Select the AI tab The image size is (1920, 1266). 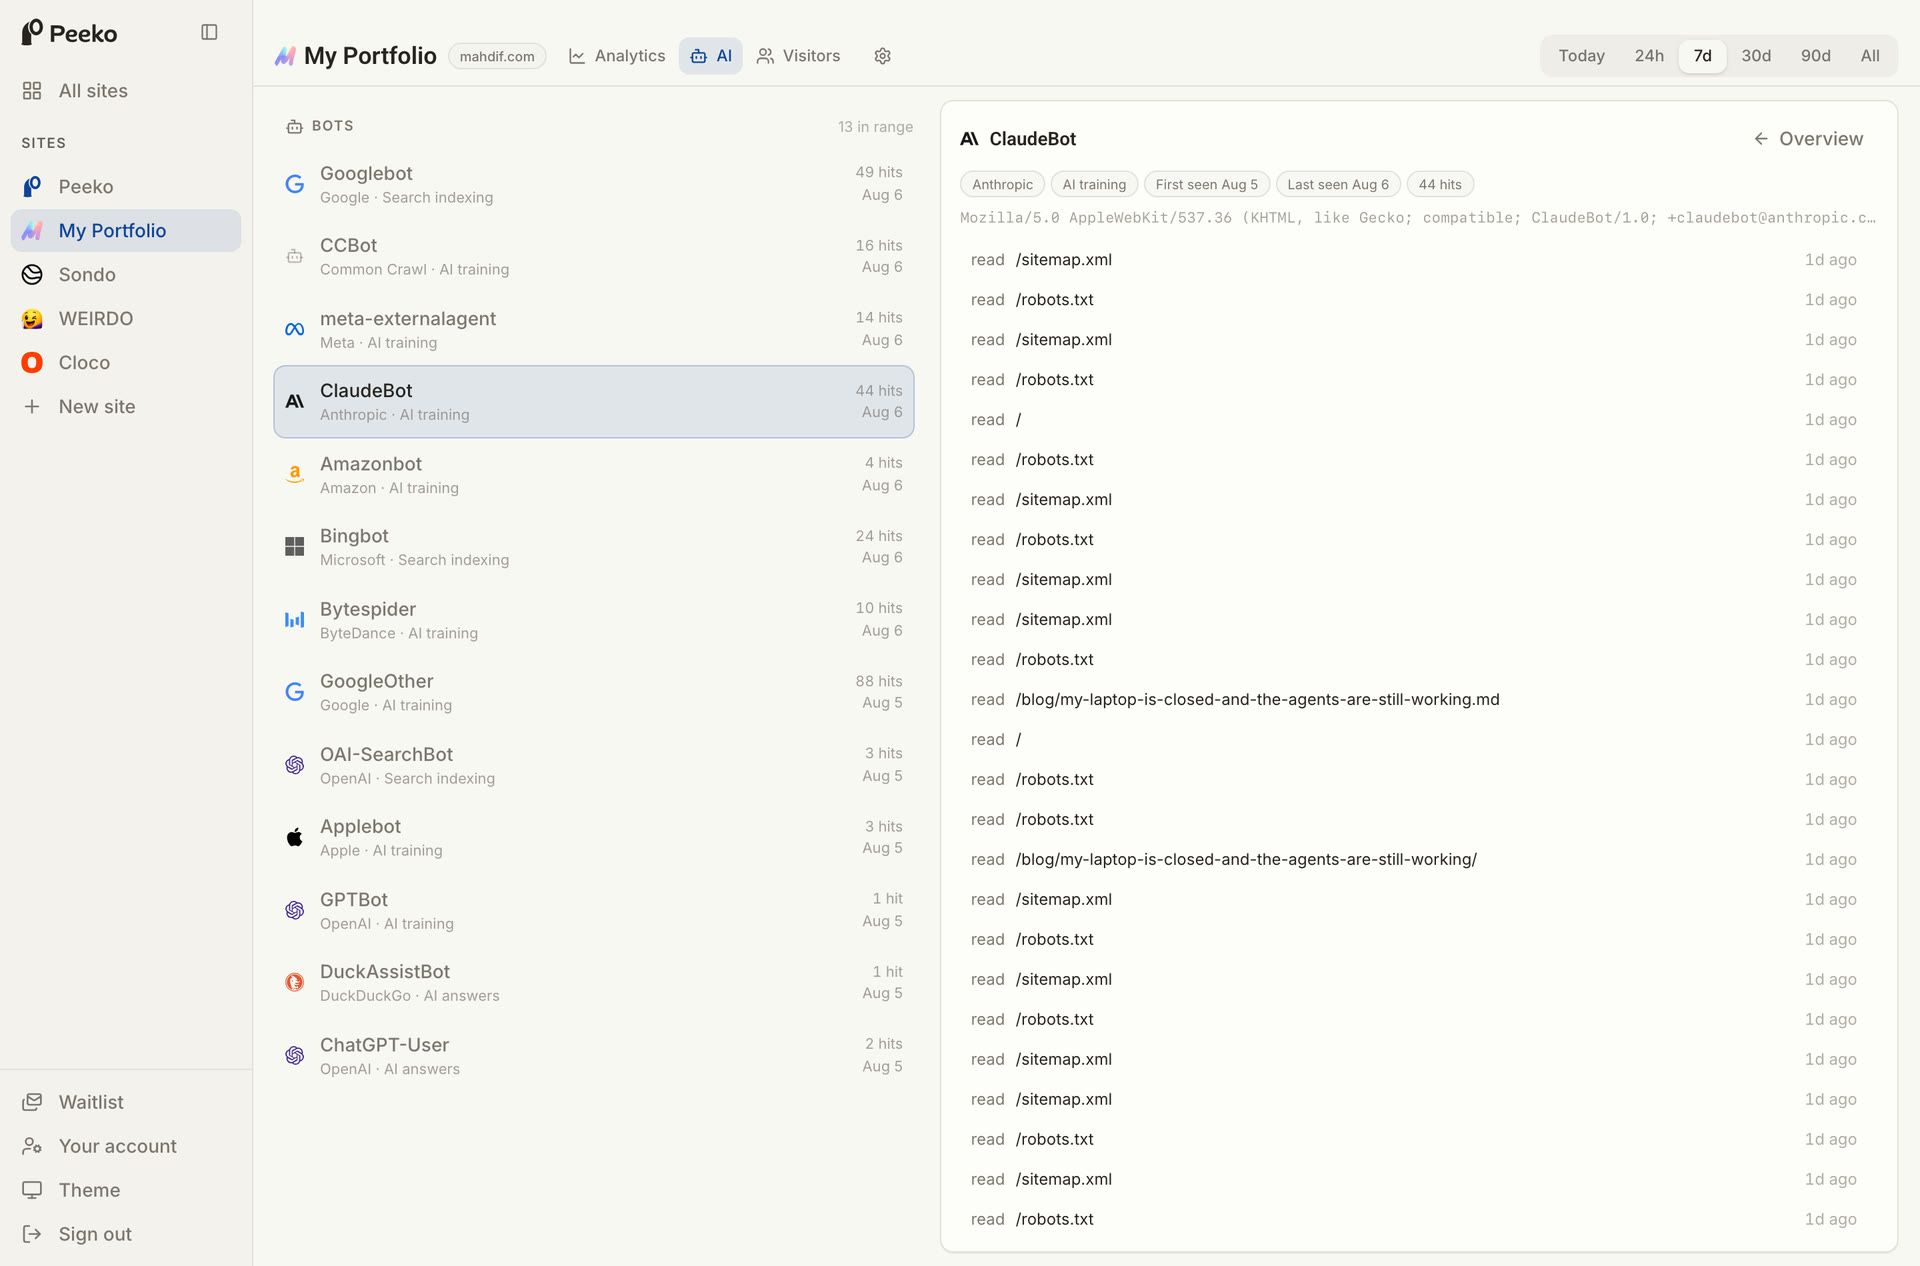coord(711,56)
